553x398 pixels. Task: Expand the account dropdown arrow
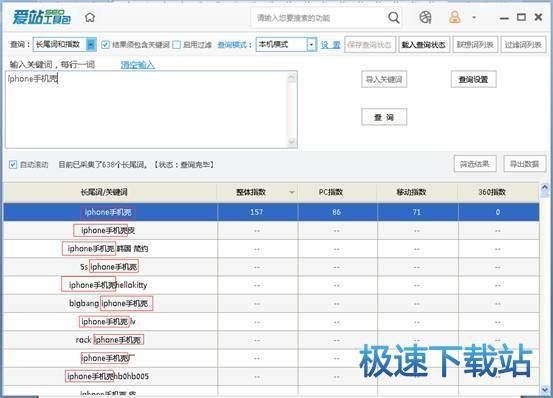474,17
